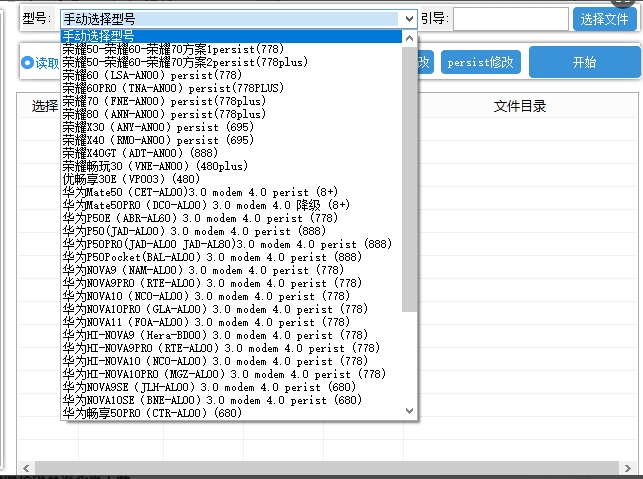Select 华为Mate50 (CET-AL00) entry

point(231,192)
